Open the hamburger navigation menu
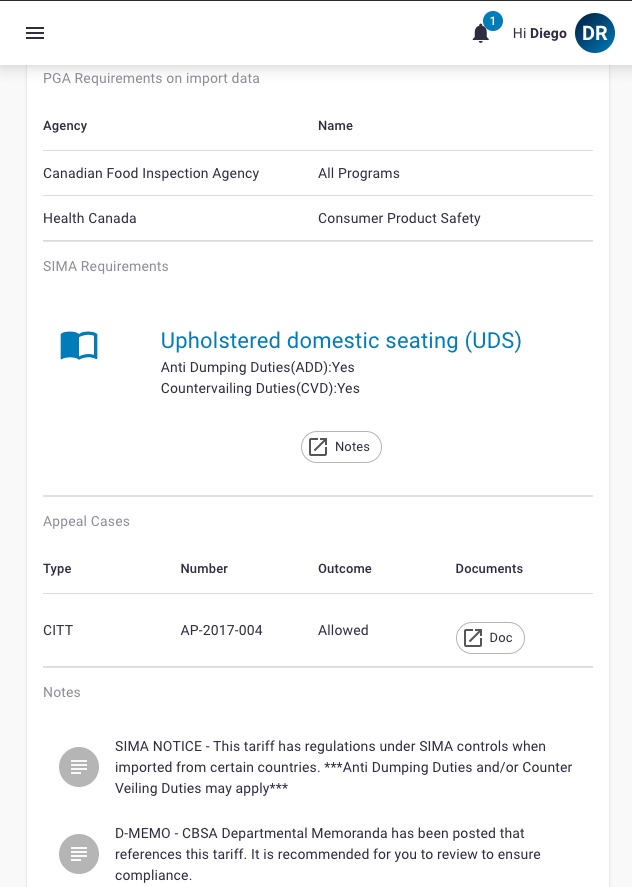 [35, 33]
